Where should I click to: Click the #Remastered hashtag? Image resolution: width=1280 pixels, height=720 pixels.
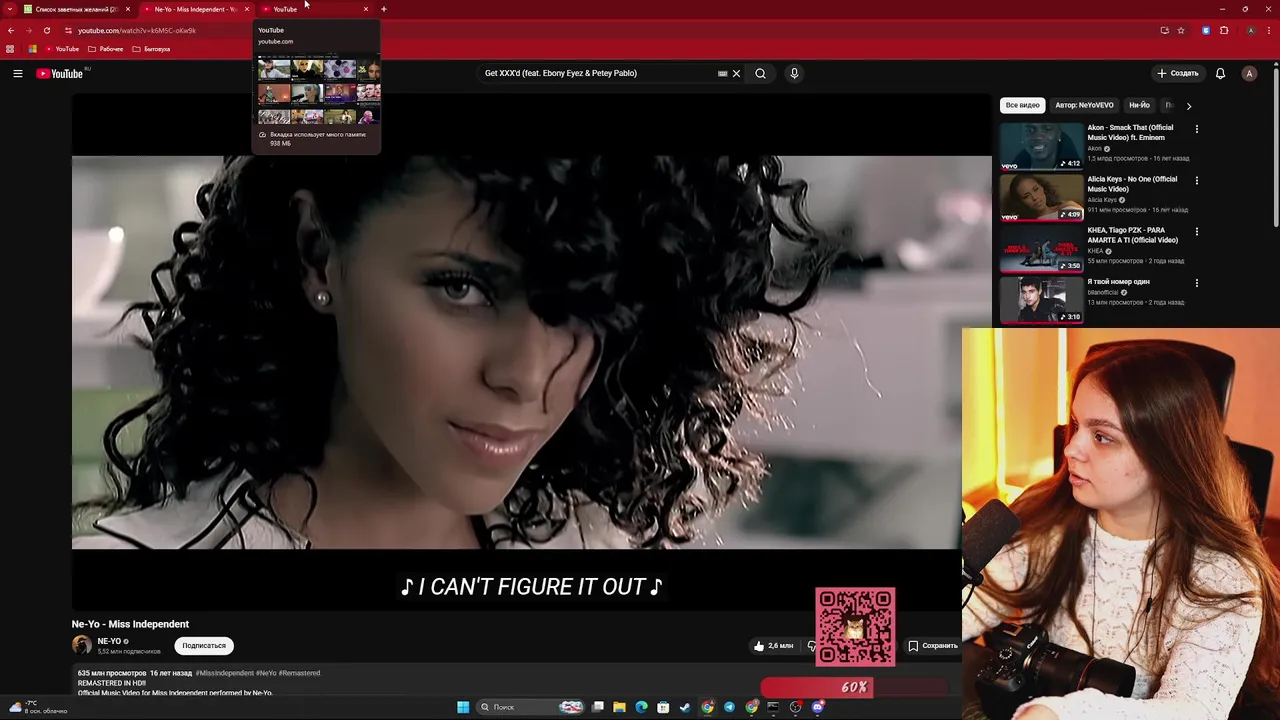click(x=299, y=673)
